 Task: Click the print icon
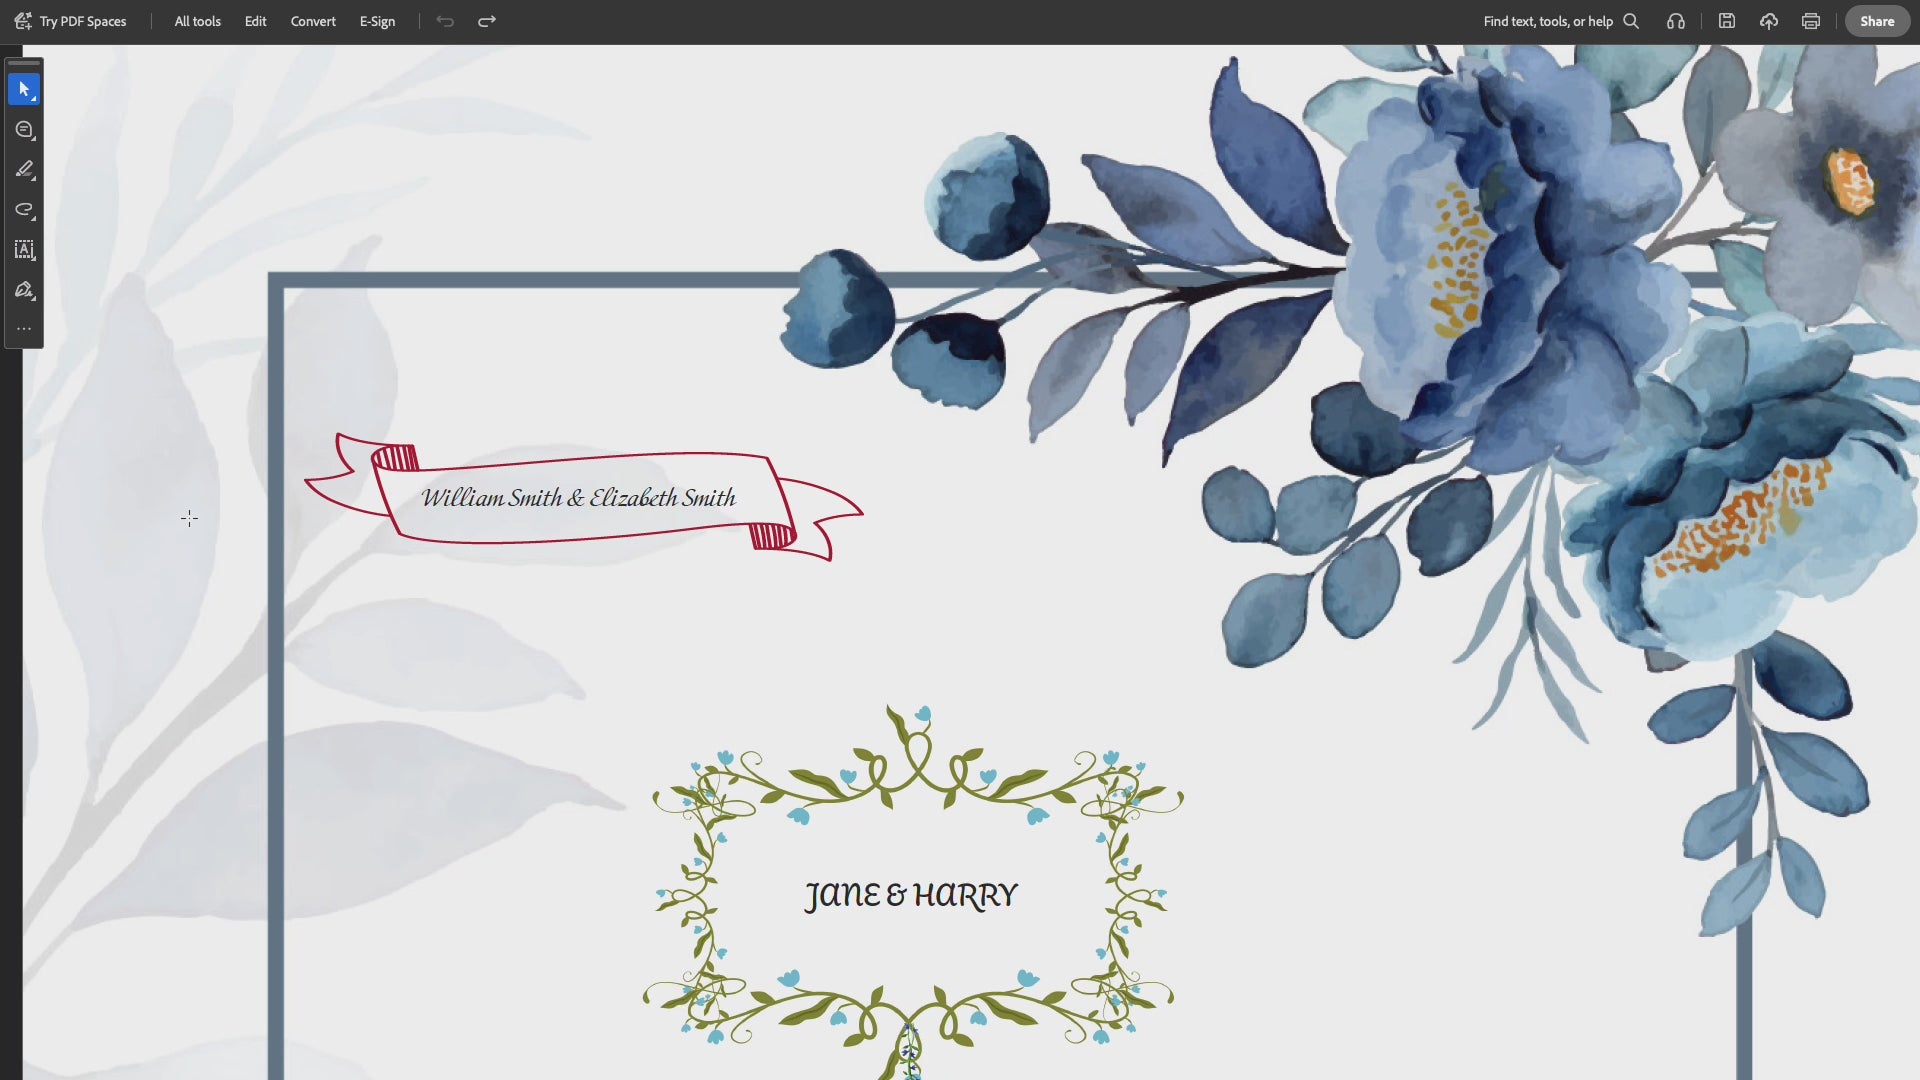[1811, 21]
